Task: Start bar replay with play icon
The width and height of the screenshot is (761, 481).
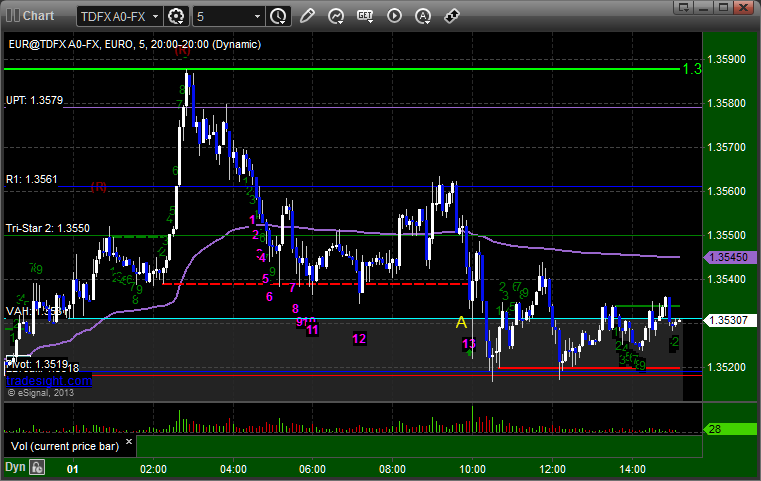Action: [x=394, y=16]
